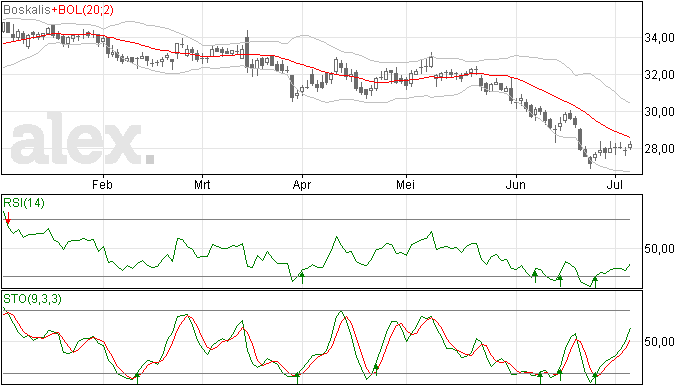
Task: Click the Mei month label
Action: tap(405, 184)
